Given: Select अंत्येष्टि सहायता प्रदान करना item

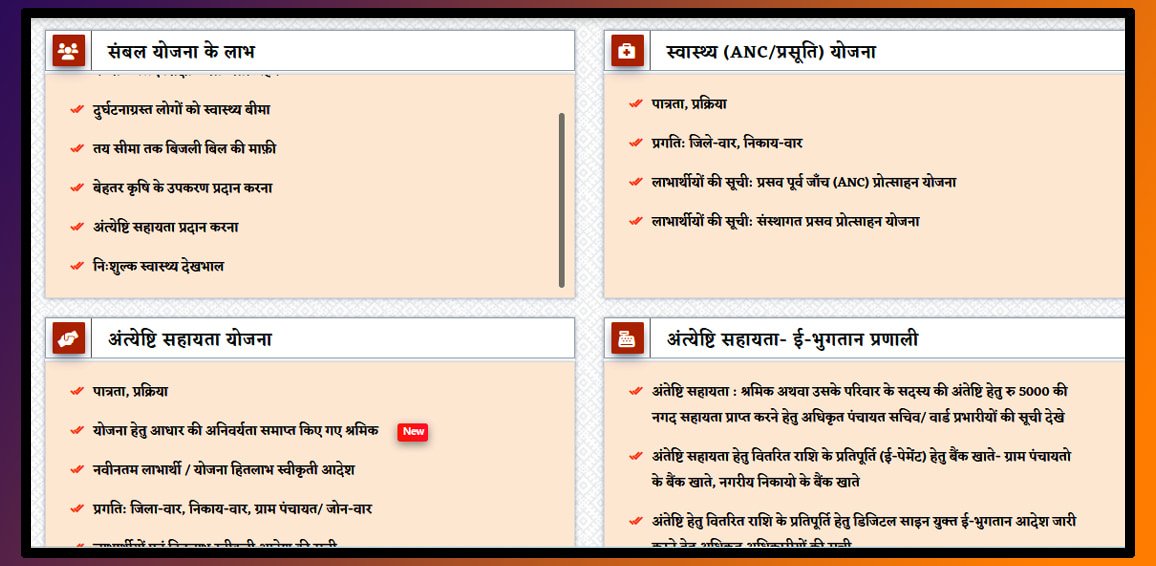Looking at the screenshot, I should (x=165, y=227).
